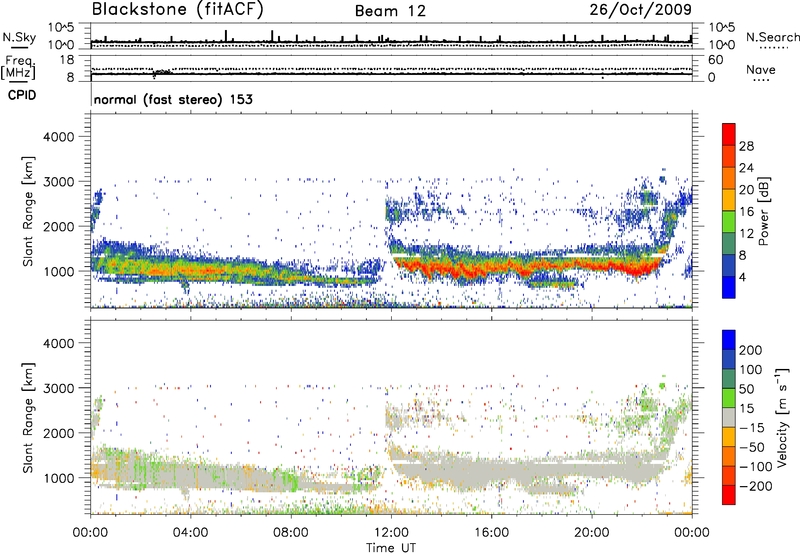Click the 28 label on Power colorbar
Image resolution: width=800 pixels, height=554 pixels.
point(746,146)
